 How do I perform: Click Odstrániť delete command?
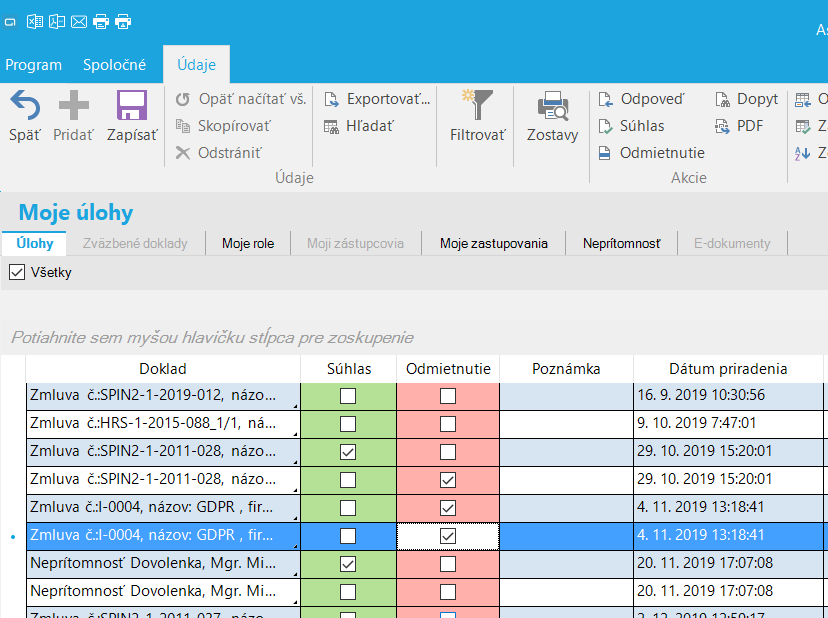[x=219, y=153]
